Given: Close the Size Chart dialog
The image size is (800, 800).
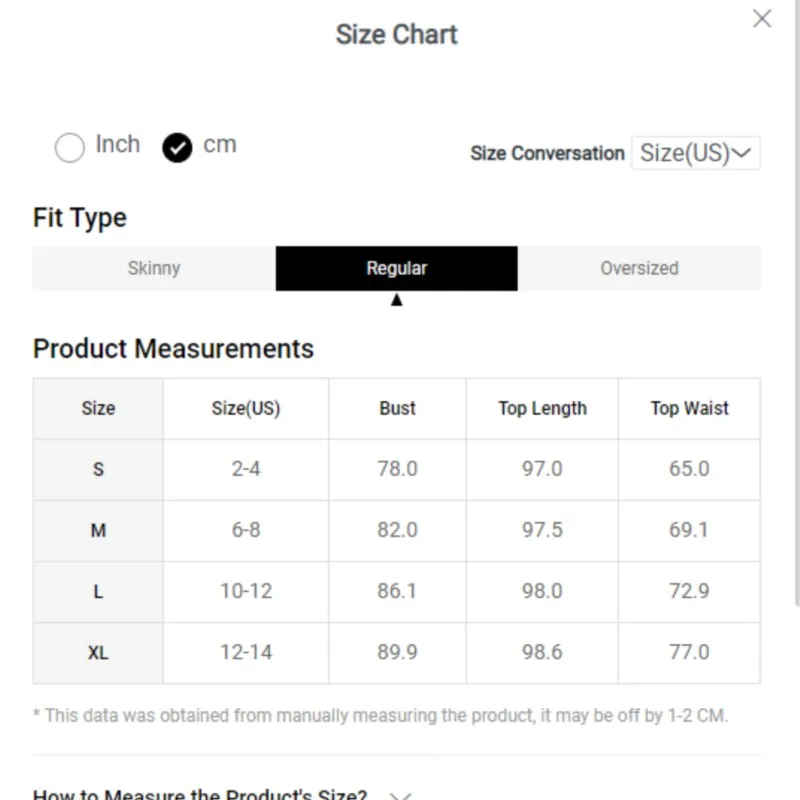Looking at the screenshot, I should [x=762, y=19].
